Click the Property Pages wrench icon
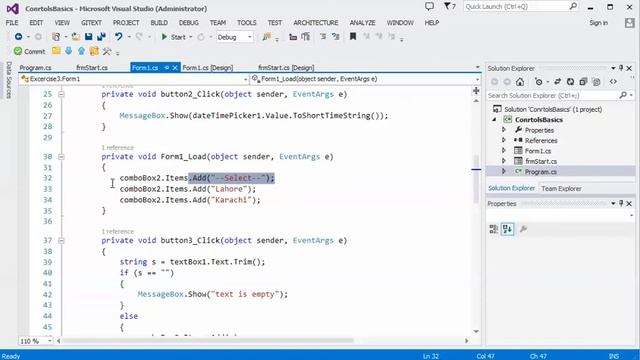 coord(523,229)
